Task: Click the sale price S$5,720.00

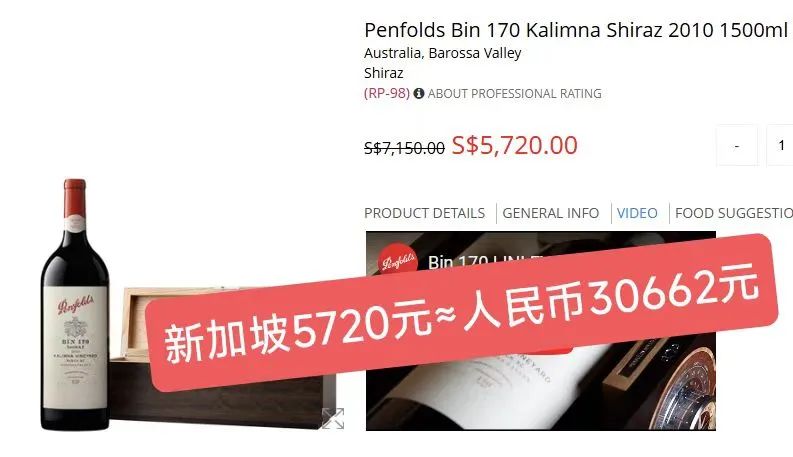Action: click(514, 146)
